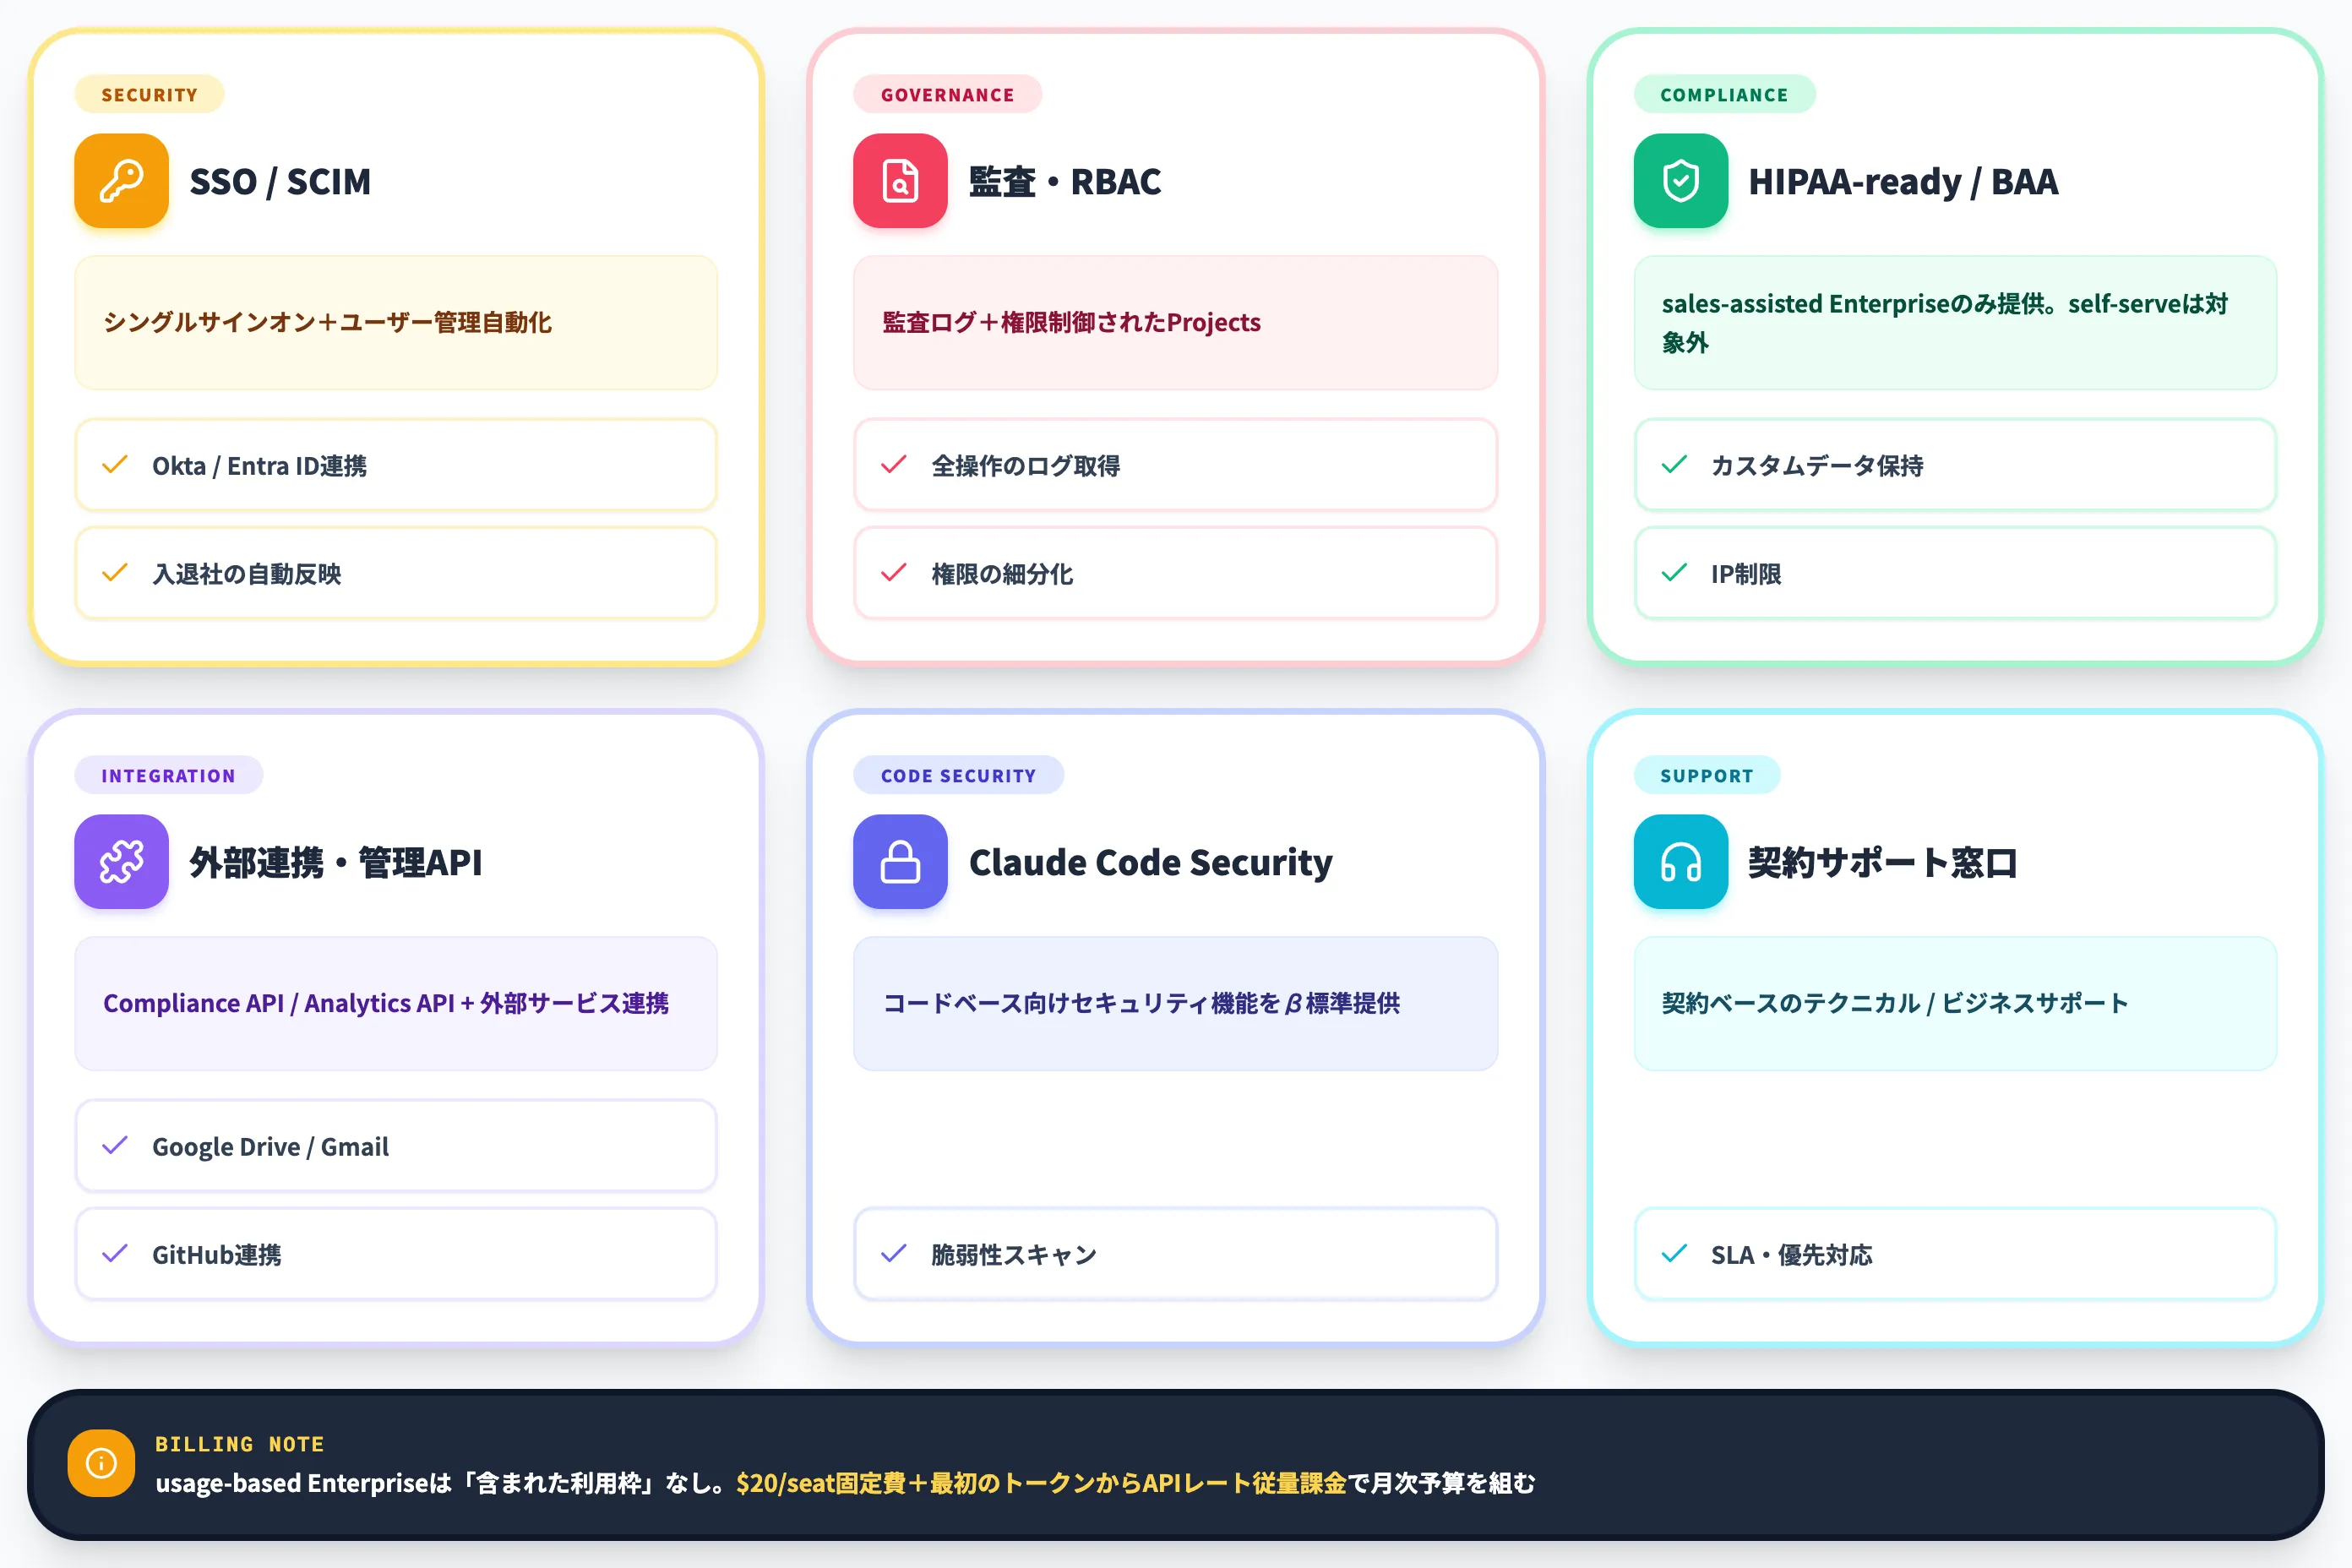Click the 監査・RBAC card title
This screenshot has height=1568, width=2352.
[x=1065, y=182]
